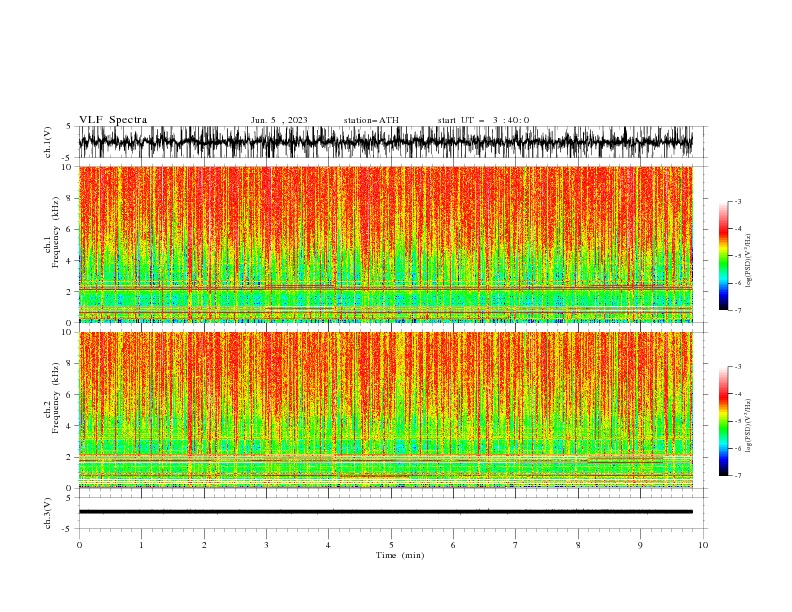The image size is (792, 612).
Task: Click the time axis tick label "0"
Action: tap(79, 545)
